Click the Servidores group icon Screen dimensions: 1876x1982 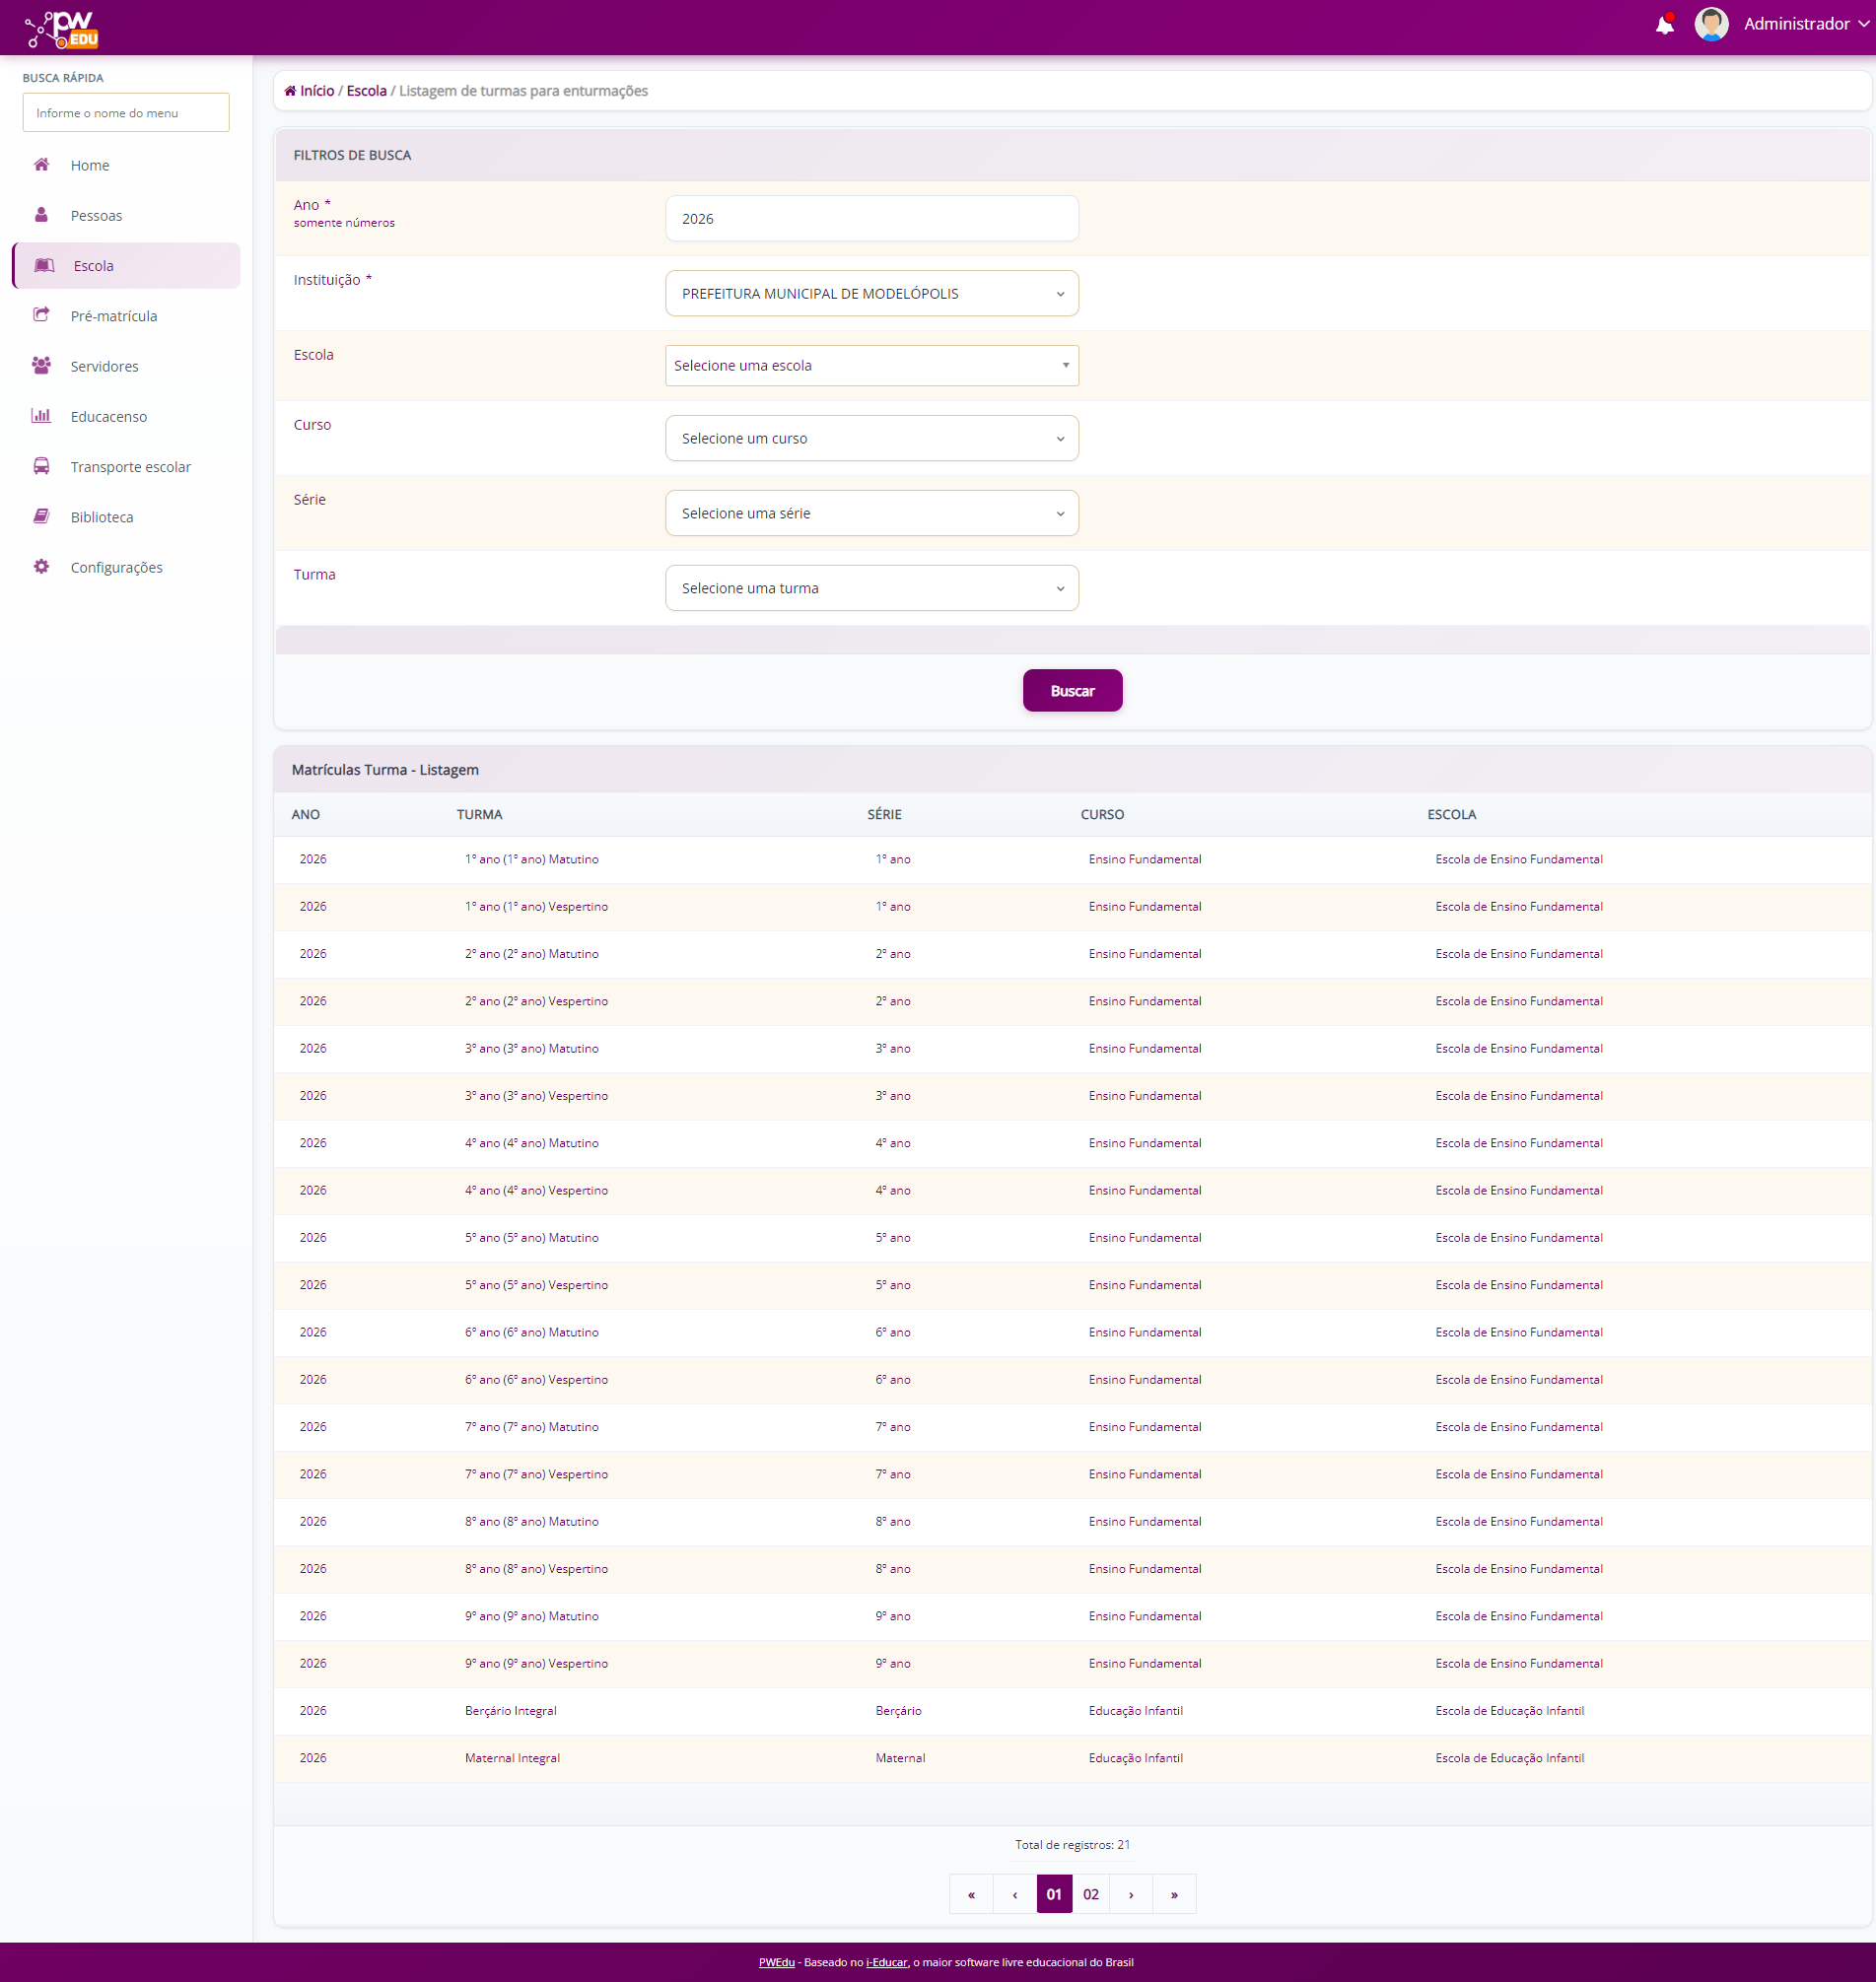tap(41, 366)
